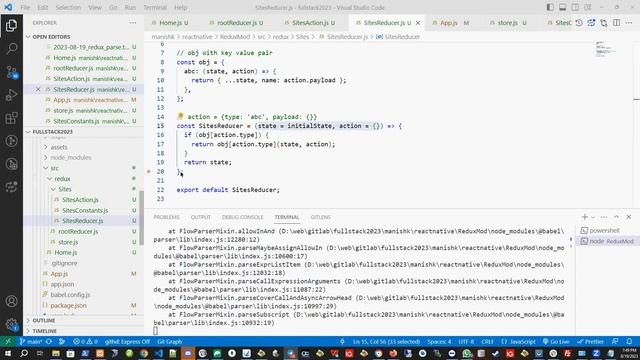Open notifications bell in status bar
Image resolution: width=640 pixels, height=360 pixels.
(629, 342)
